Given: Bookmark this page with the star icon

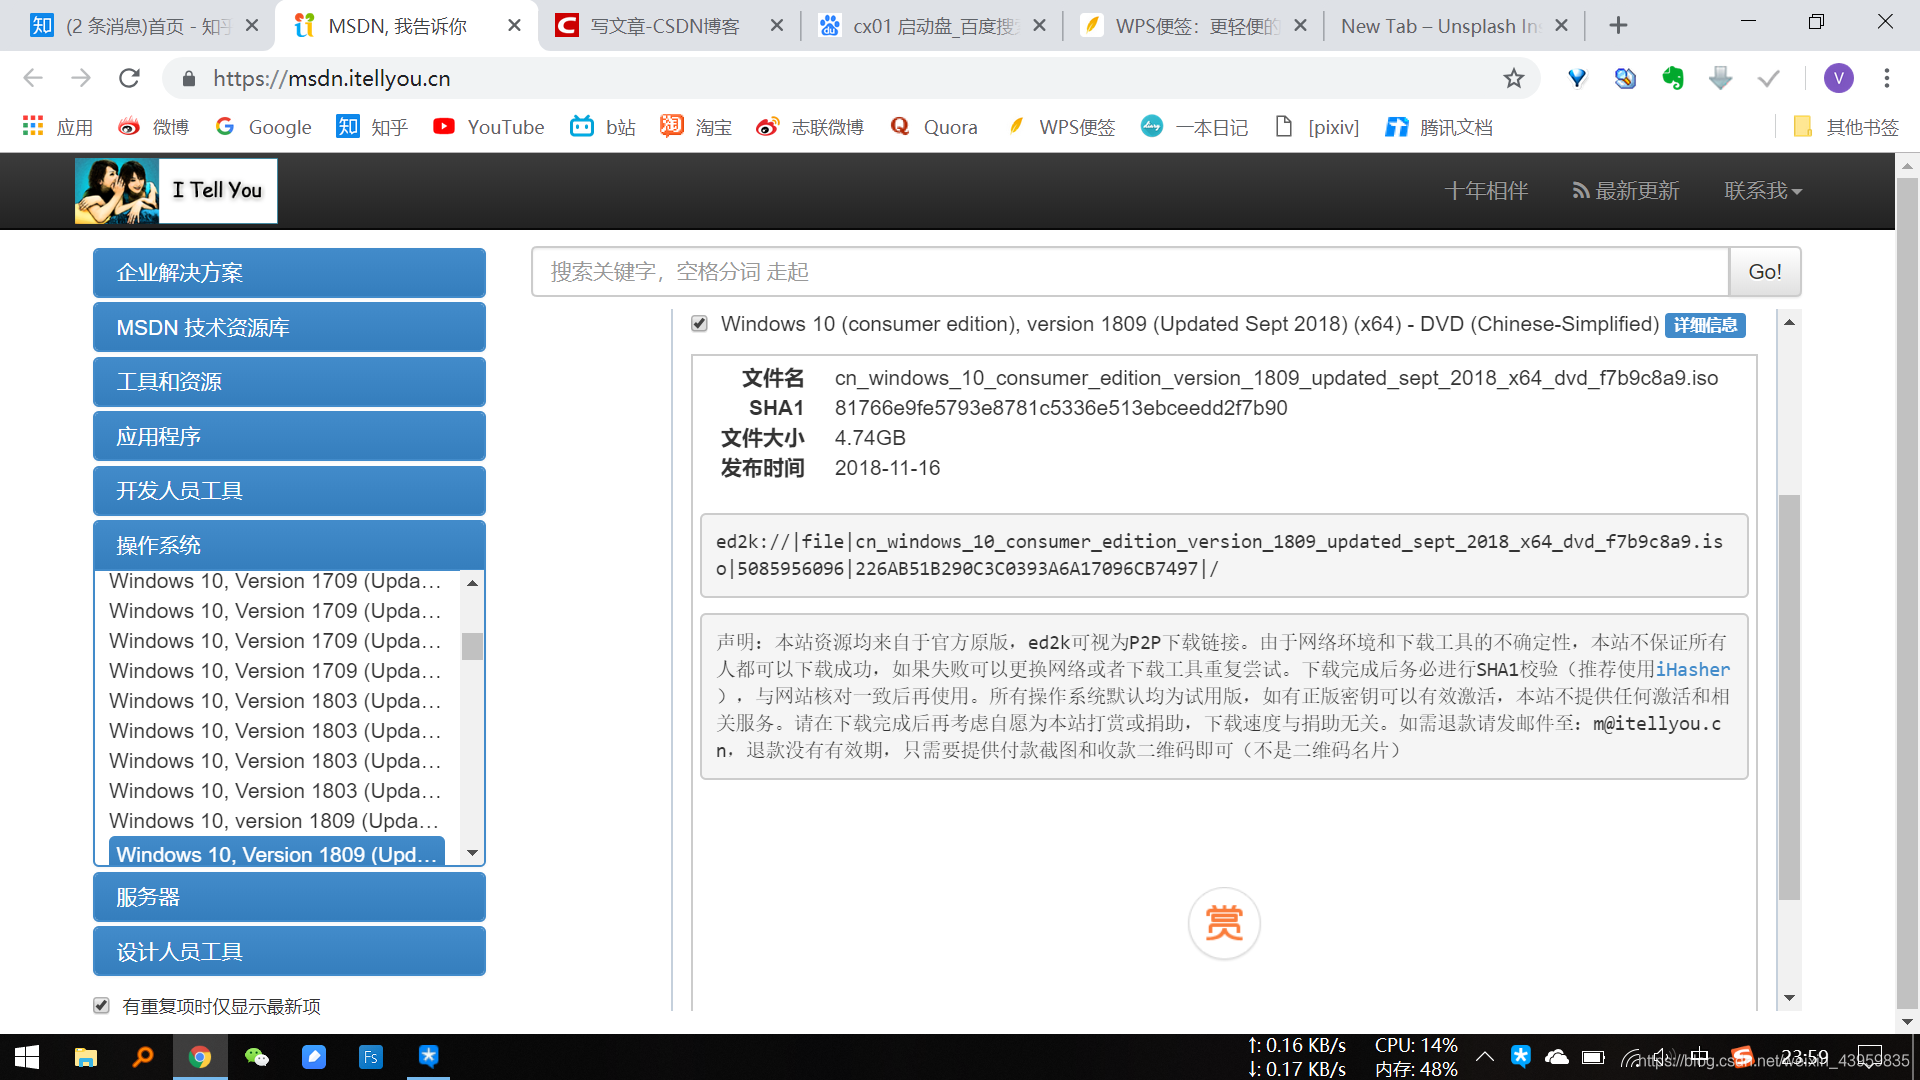Looking at the screenshot, I should 1514,78.
